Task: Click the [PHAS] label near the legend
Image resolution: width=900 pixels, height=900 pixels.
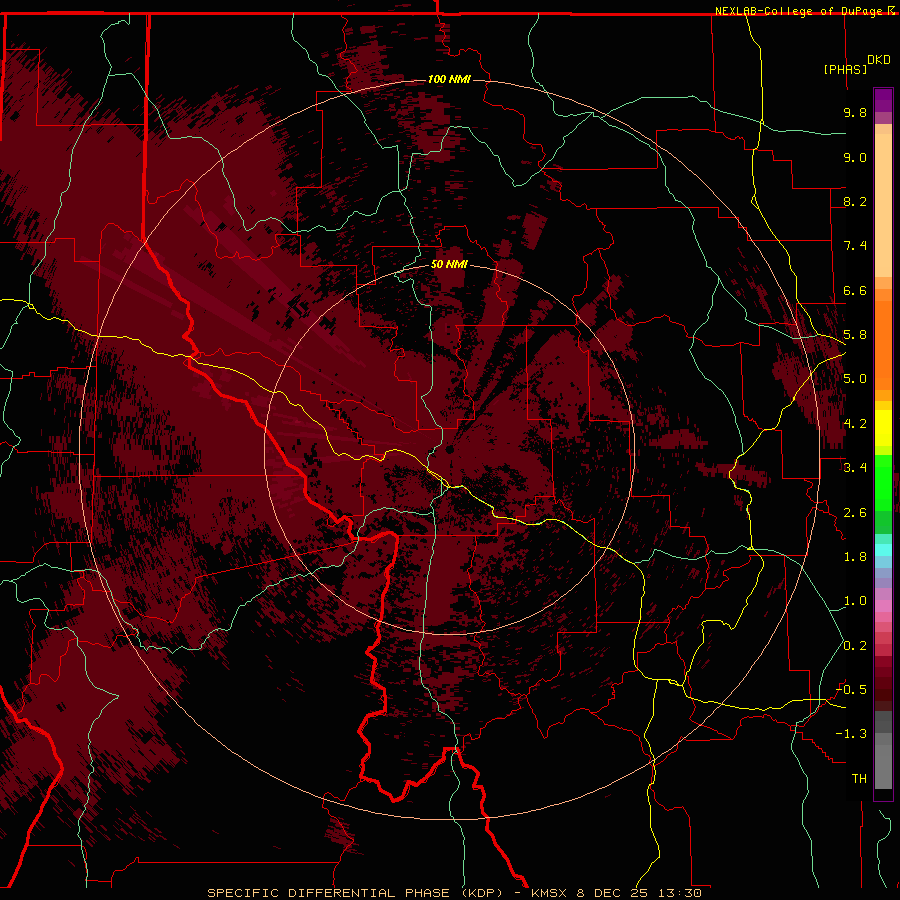Action: coord(845,69)
